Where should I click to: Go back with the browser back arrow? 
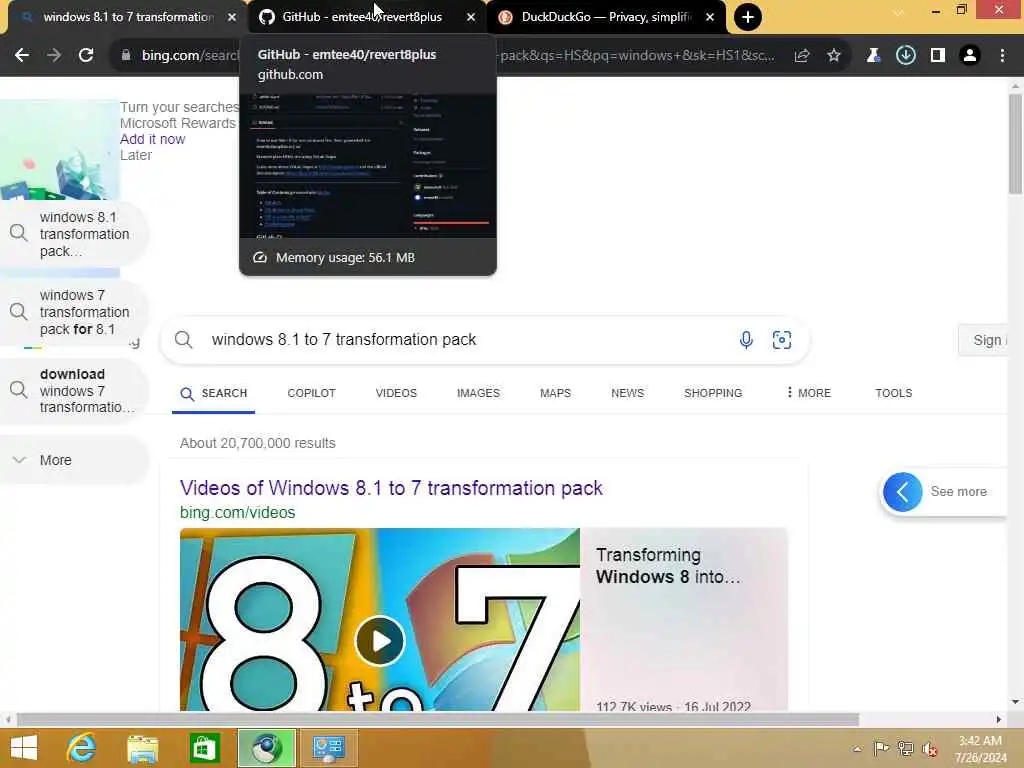(22, 56)
